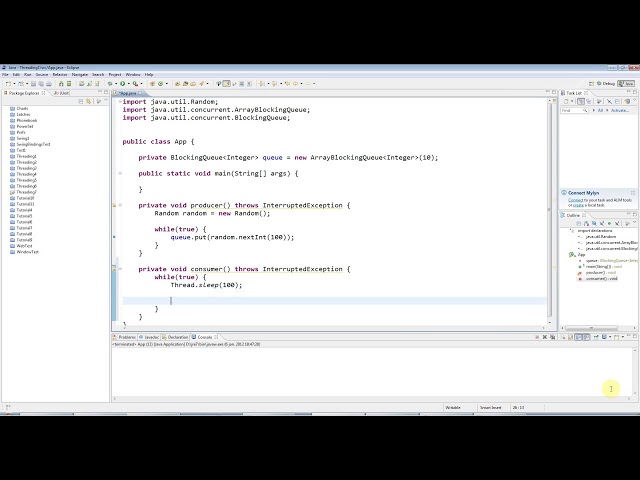Open the Help menu
Image resolution: width=640 pixels, height=480 pixels.
click(x=149, y=75)
